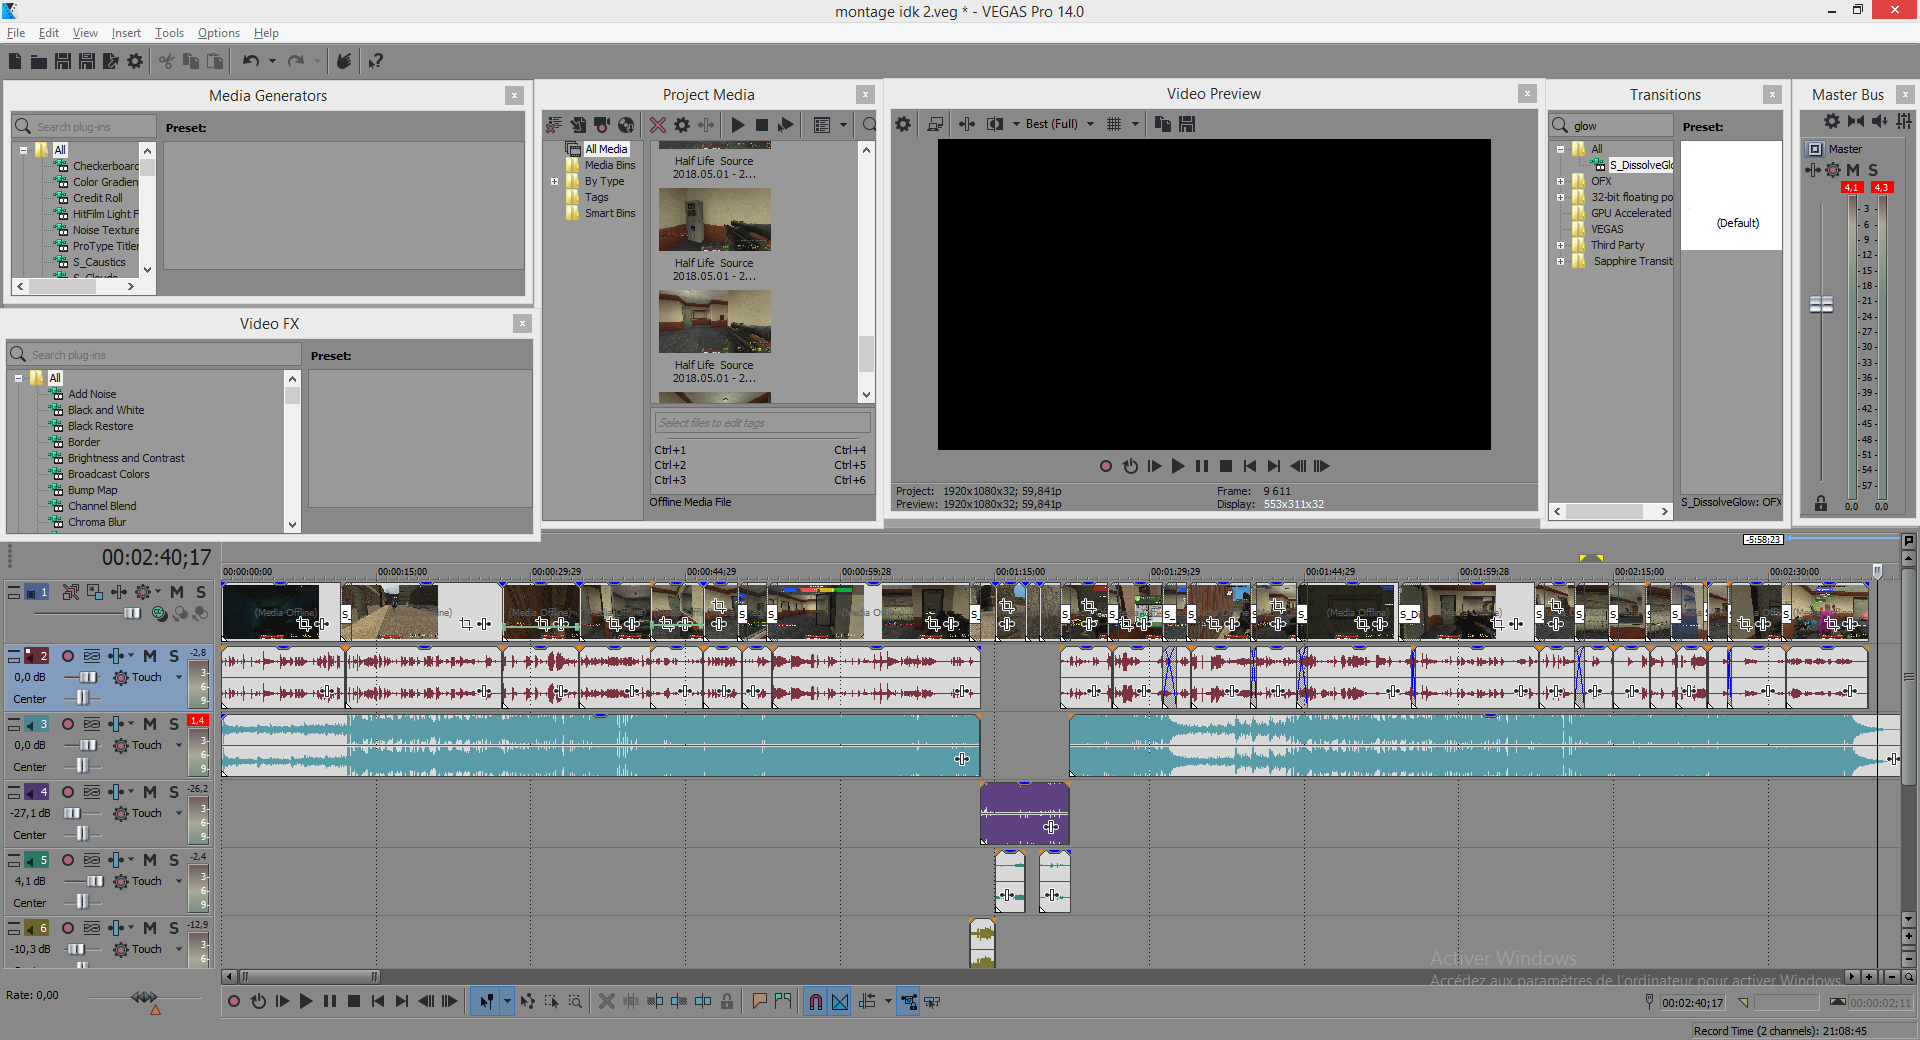Solo audio track 3

click(174, 724)
